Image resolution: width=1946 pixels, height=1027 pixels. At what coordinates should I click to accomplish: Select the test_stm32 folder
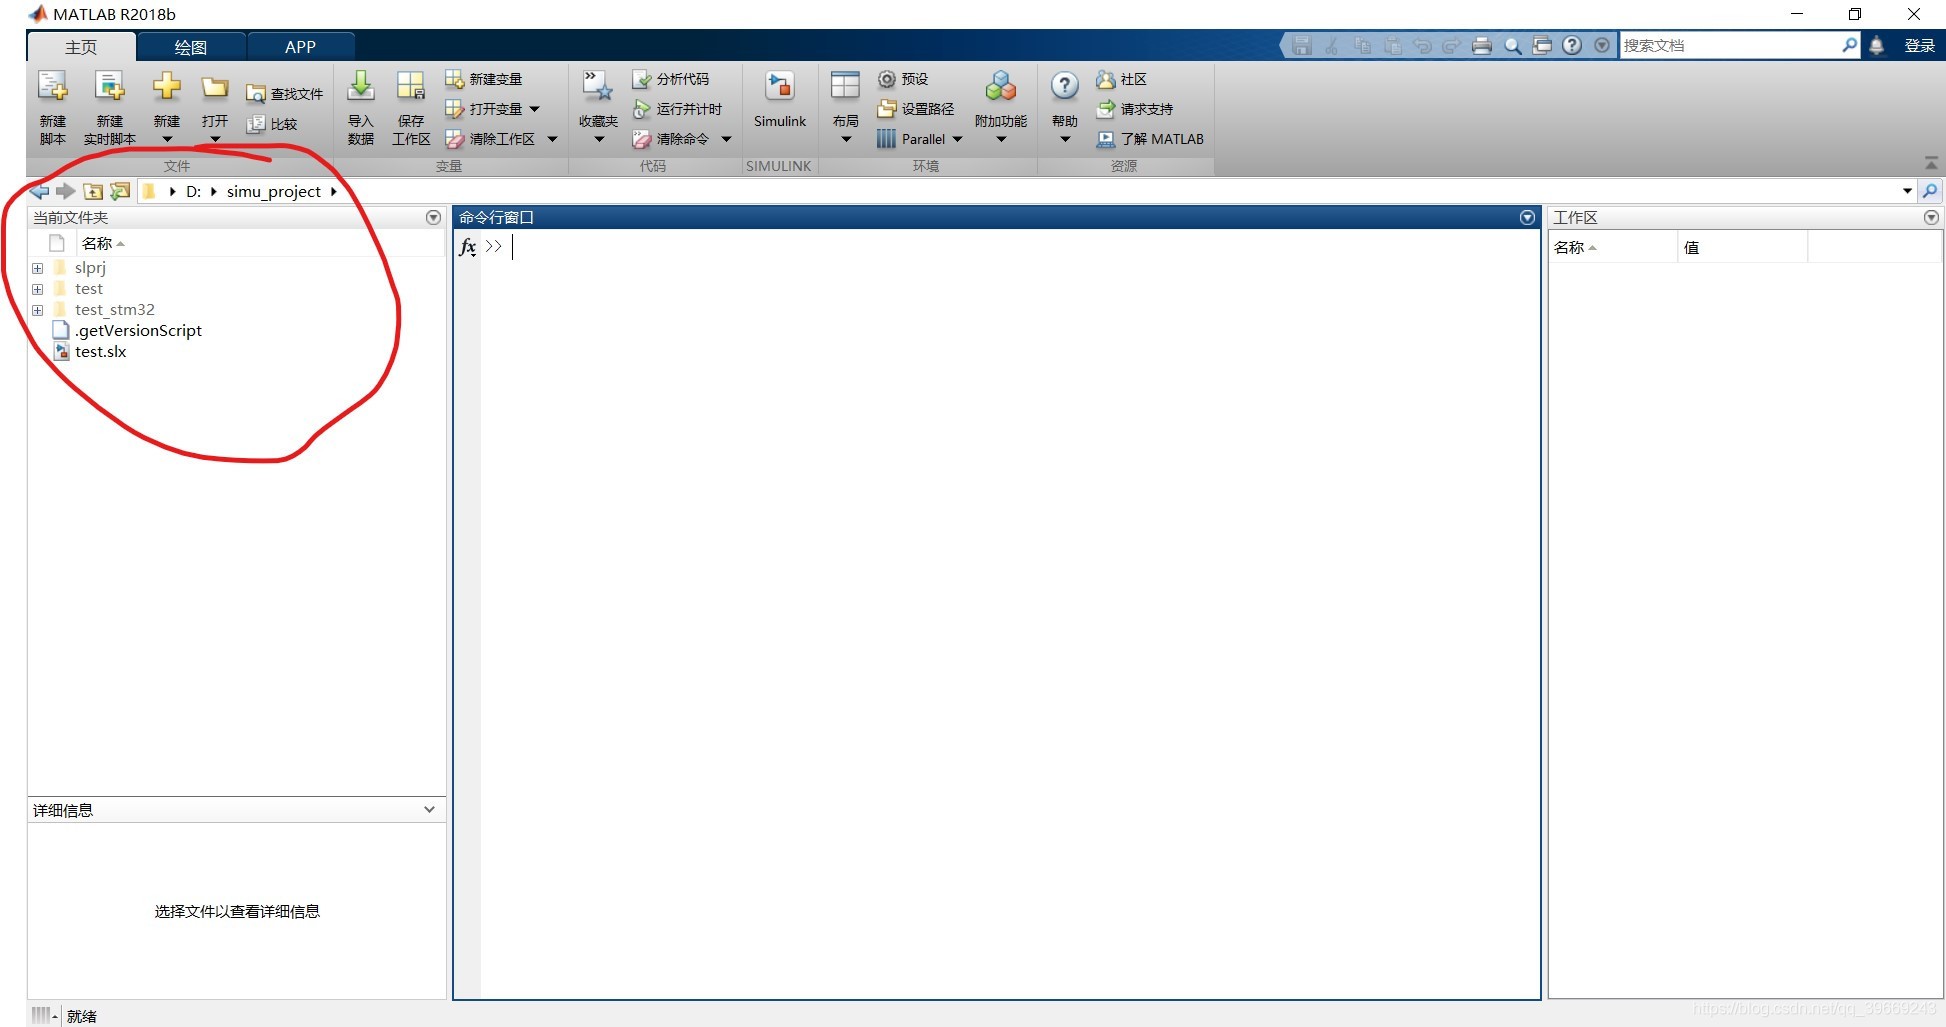point(114,310)
